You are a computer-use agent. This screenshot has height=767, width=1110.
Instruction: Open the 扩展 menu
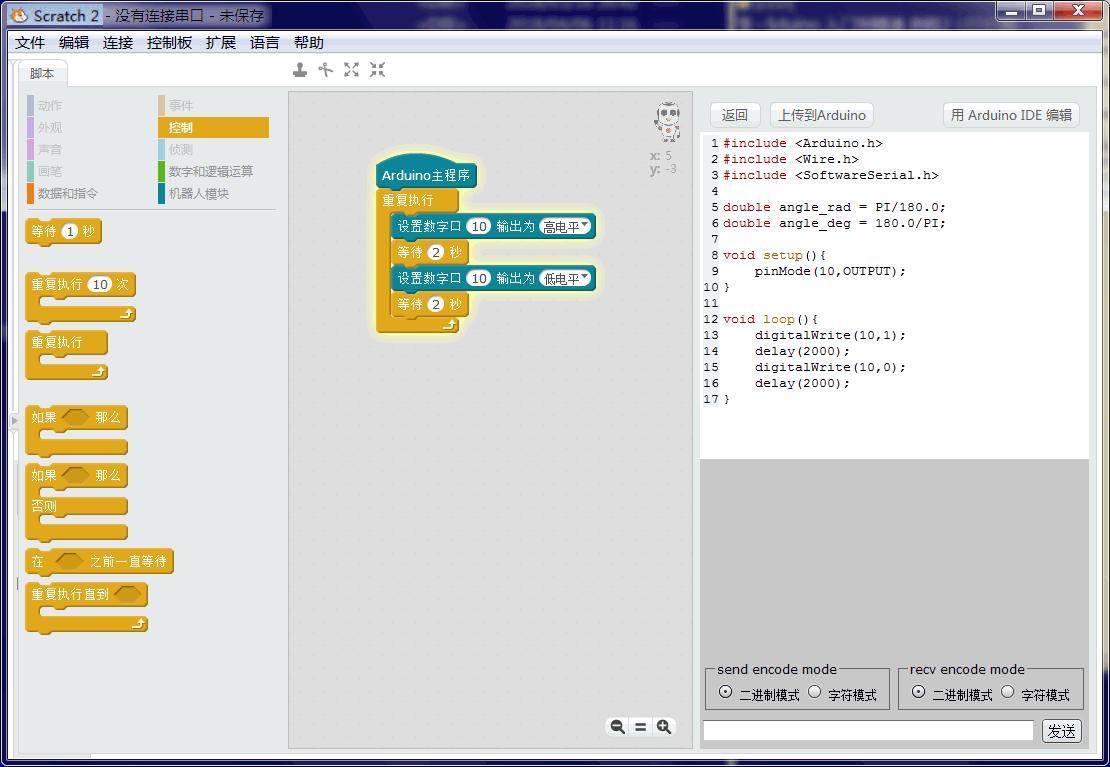tap(221, 42)
